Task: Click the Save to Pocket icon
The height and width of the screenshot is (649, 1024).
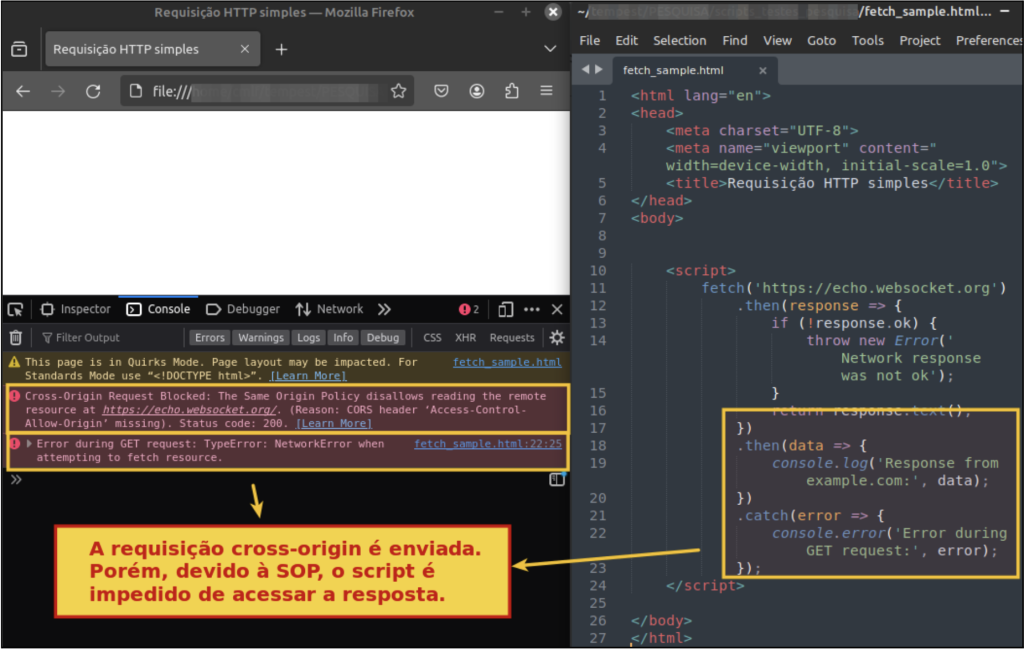Action: (441, 91)
